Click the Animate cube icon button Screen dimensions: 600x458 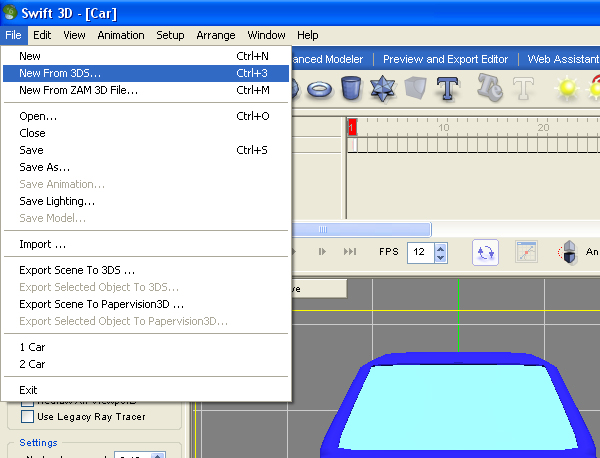pyautogui.click(x=569, y=252)
